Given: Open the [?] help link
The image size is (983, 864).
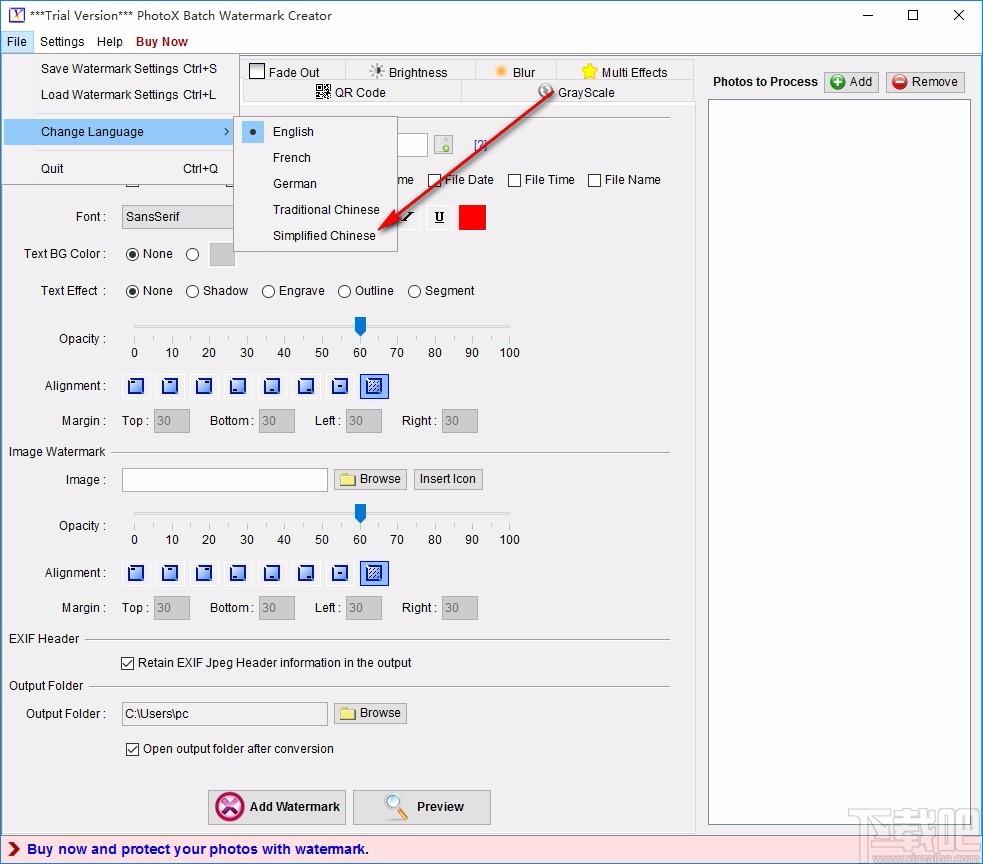Looking at the screenshot, I should coord(480,145).
